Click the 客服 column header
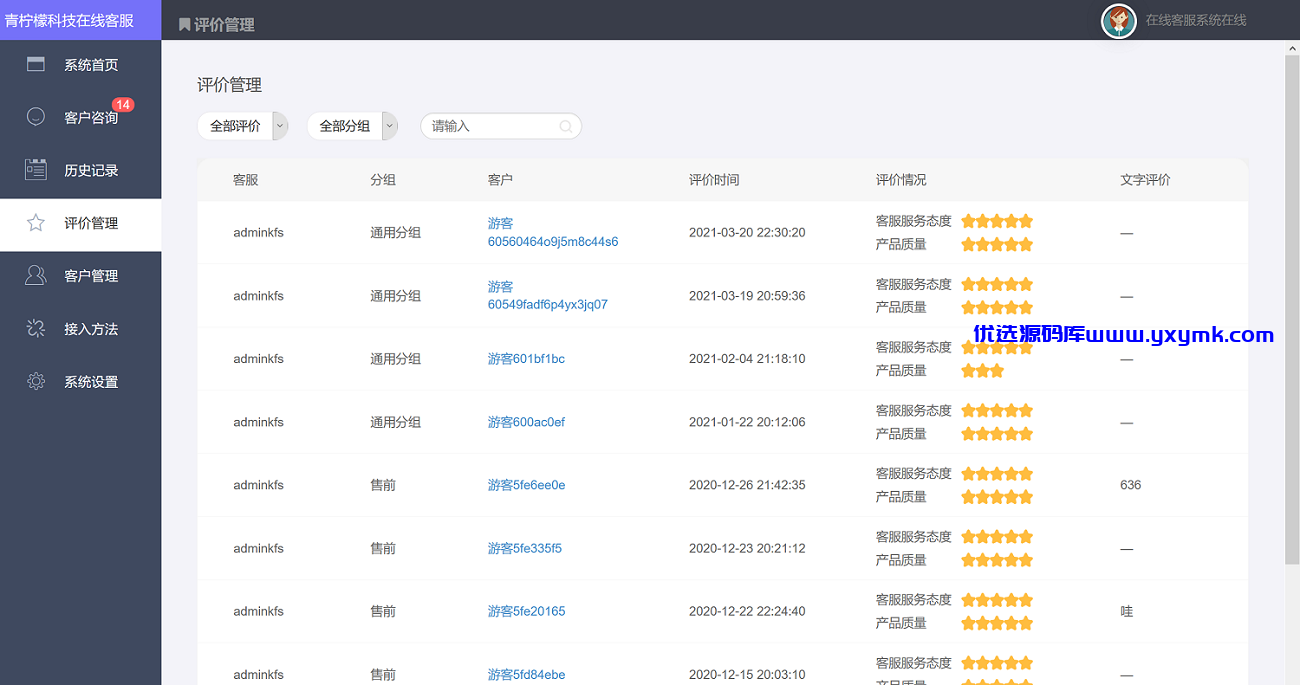Viewport: 1300px width, 685px height. [x=246, y=180]
